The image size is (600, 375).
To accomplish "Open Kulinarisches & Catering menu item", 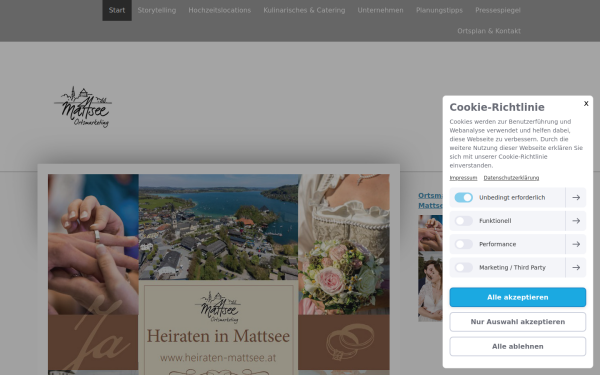I will [304, 10].
